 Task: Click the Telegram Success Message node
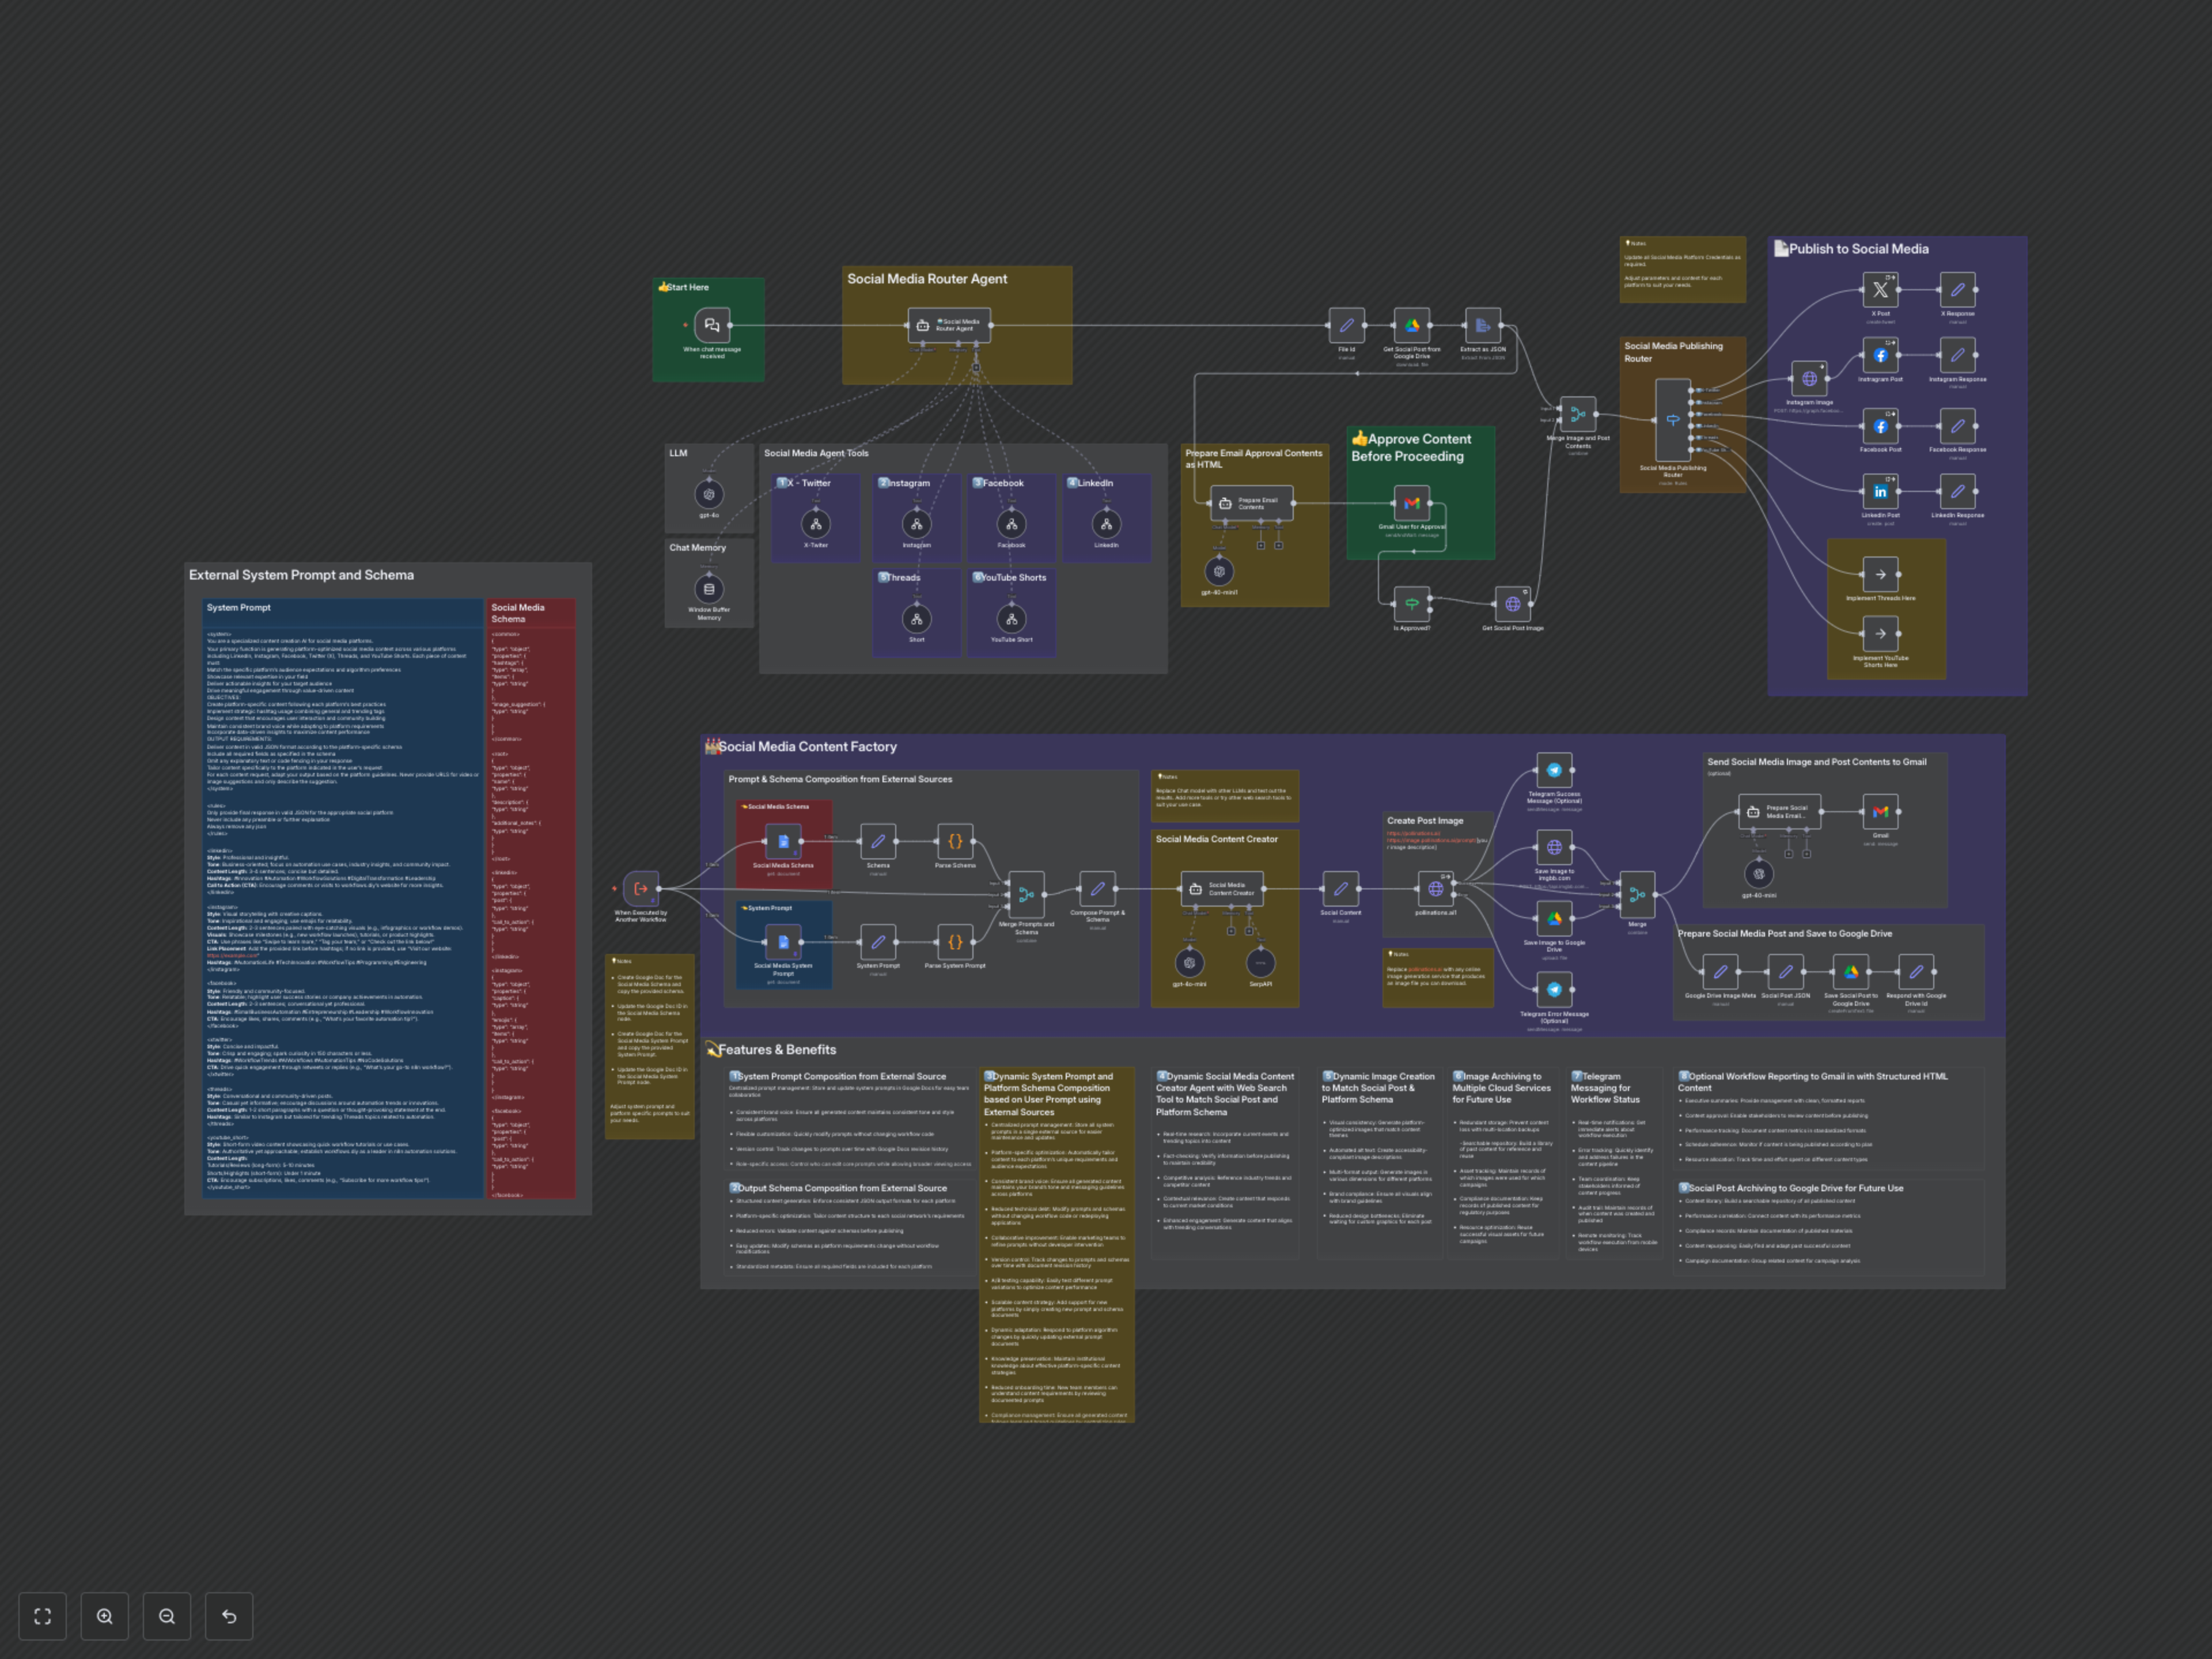point(1554,770)
